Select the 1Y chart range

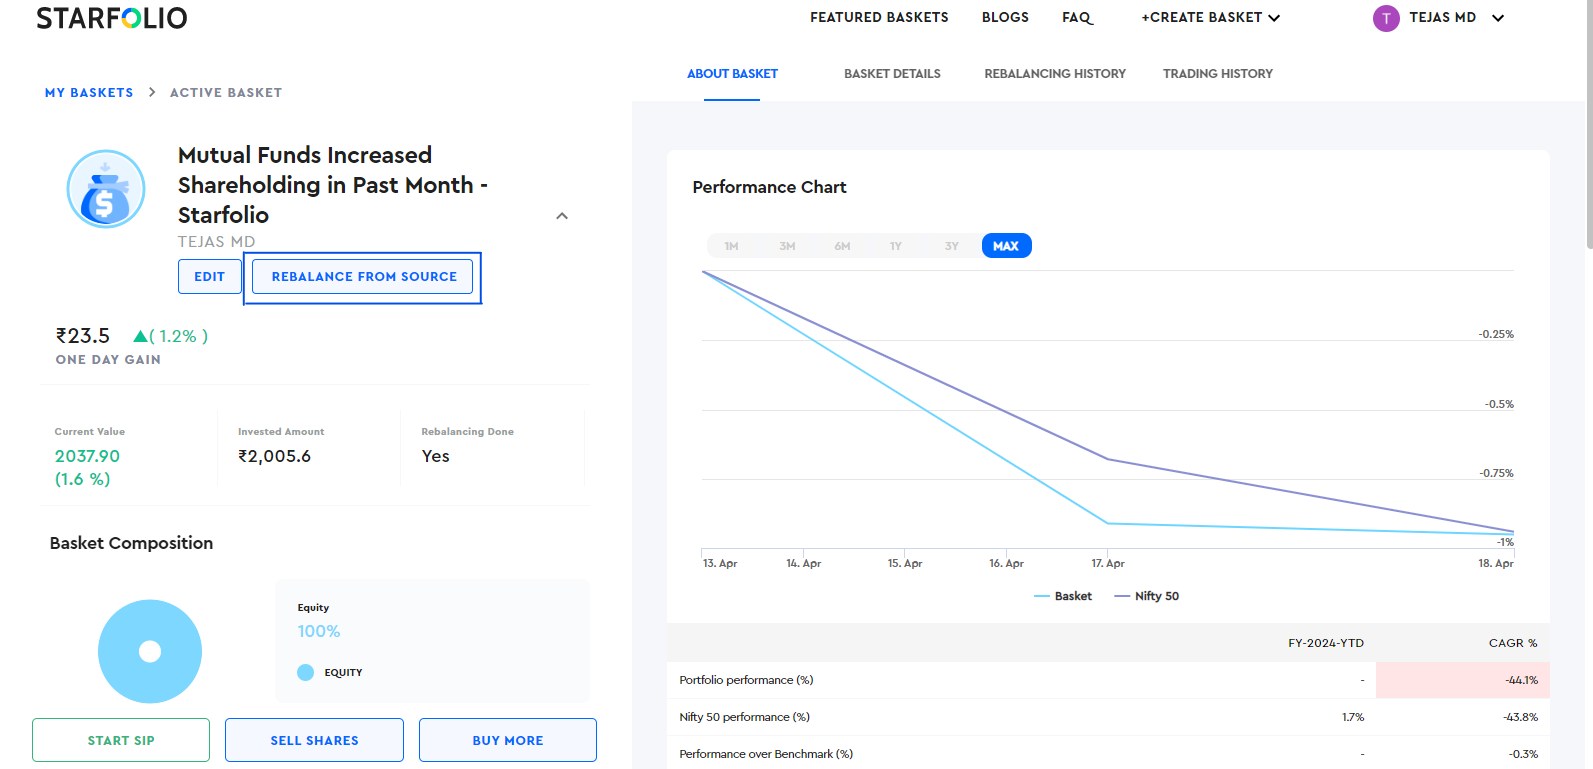point(896,246)
